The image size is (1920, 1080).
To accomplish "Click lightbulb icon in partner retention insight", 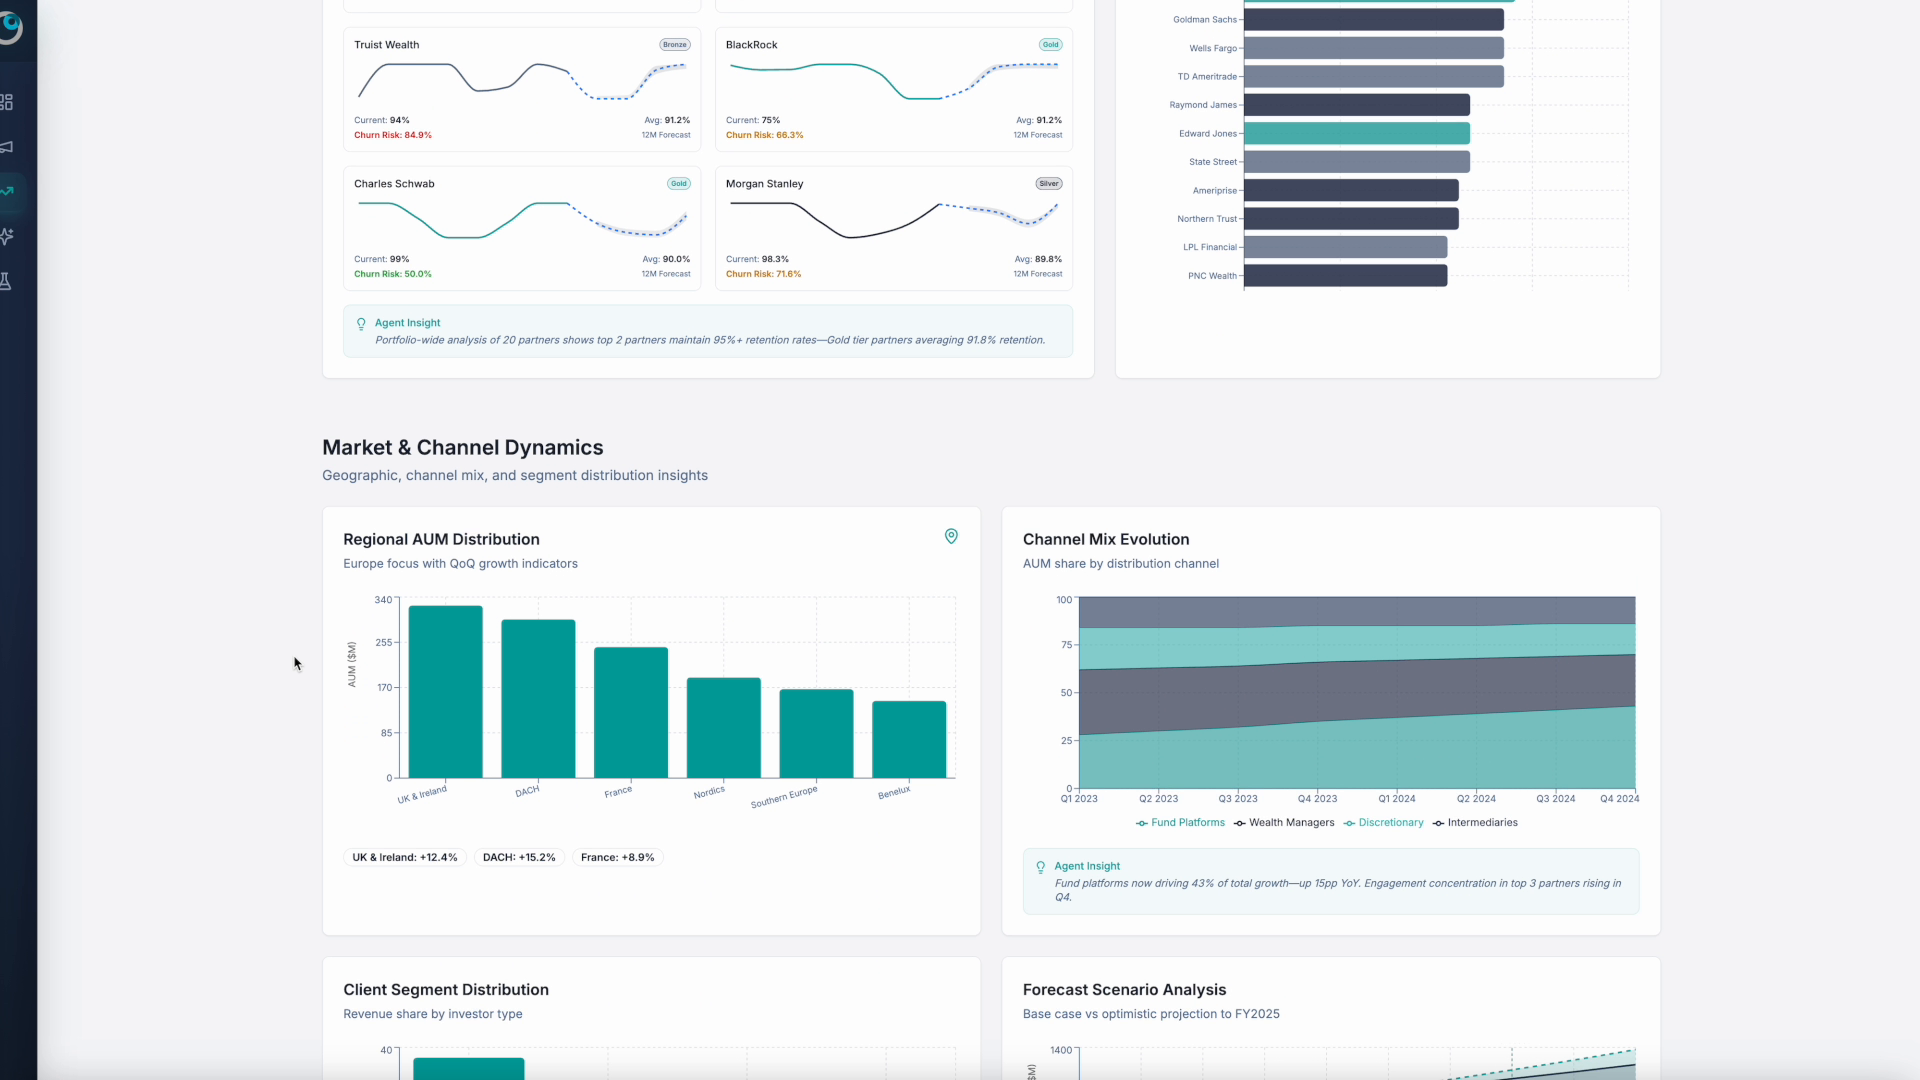I will tap(361, 324).
